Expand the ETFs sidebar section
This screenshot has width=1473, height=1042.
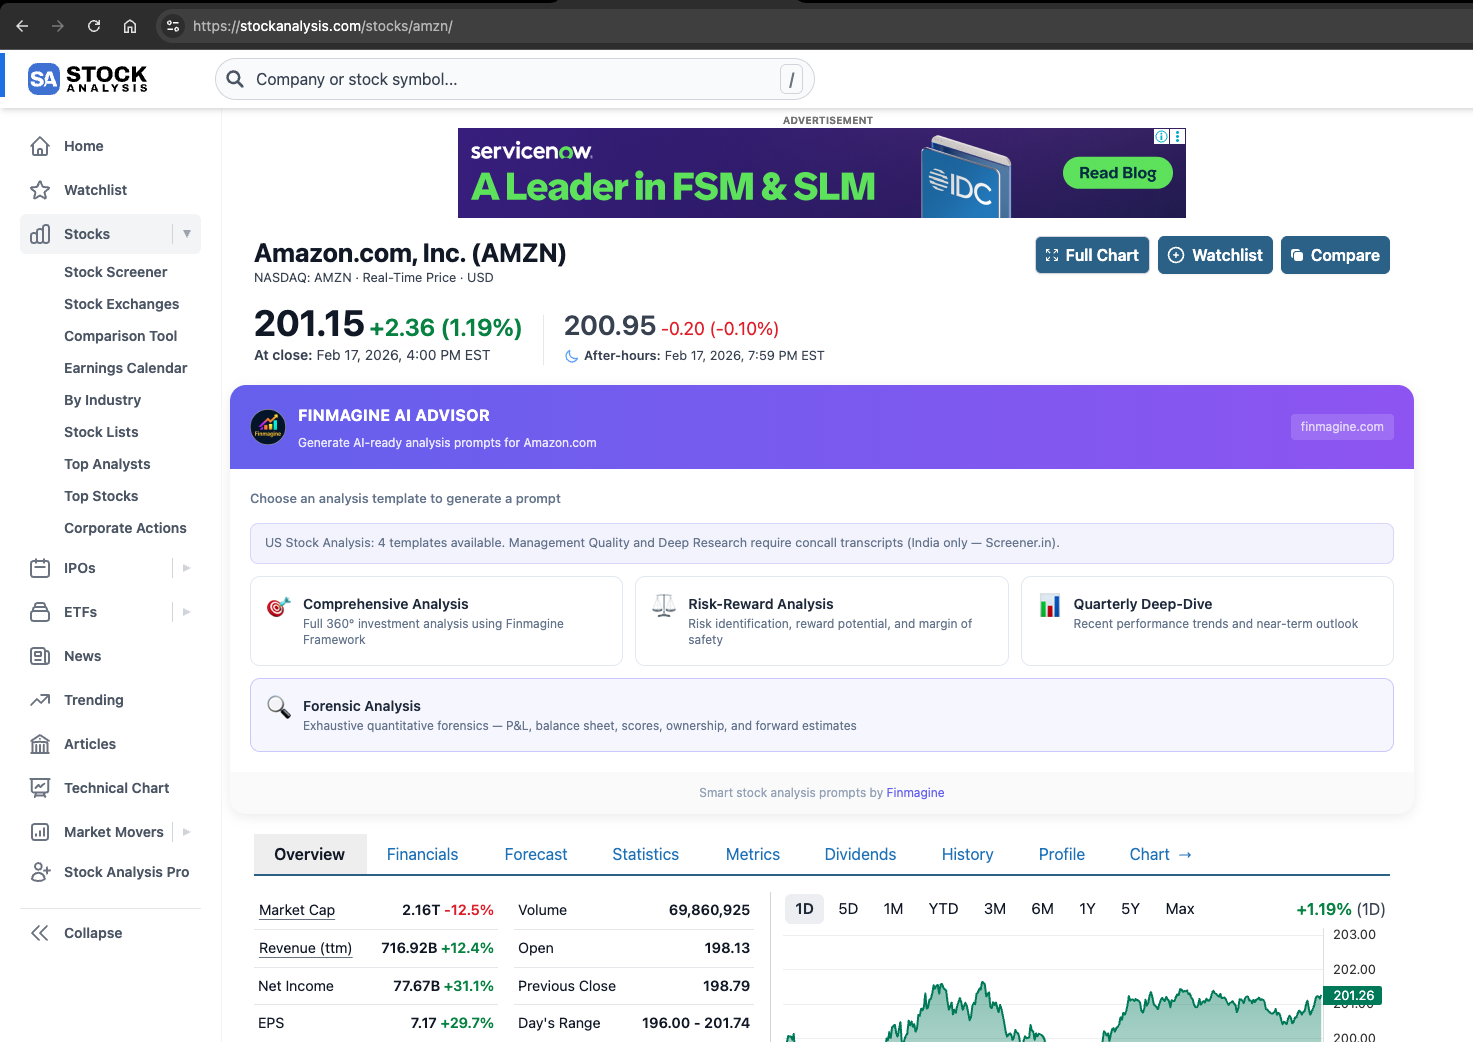click(x=186, y=612)
